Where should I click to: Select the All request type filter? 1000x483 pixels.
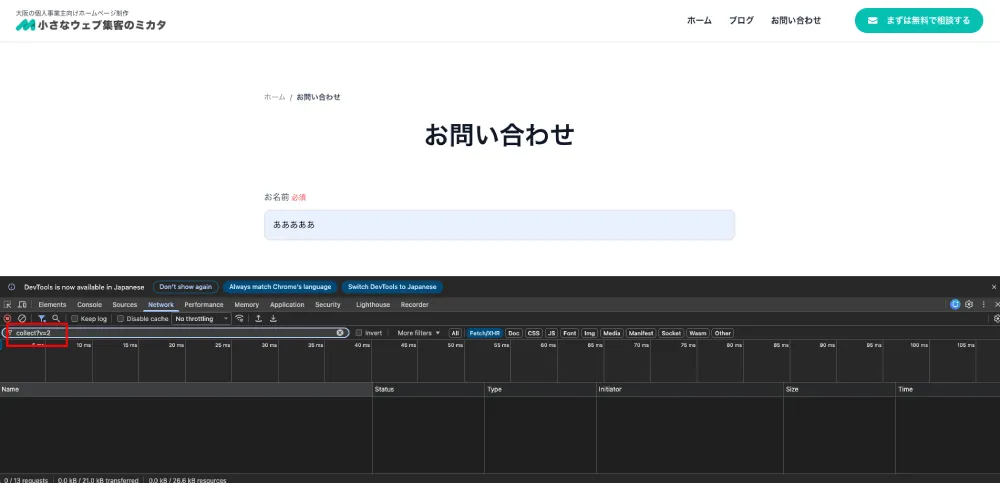click(455, 333)
